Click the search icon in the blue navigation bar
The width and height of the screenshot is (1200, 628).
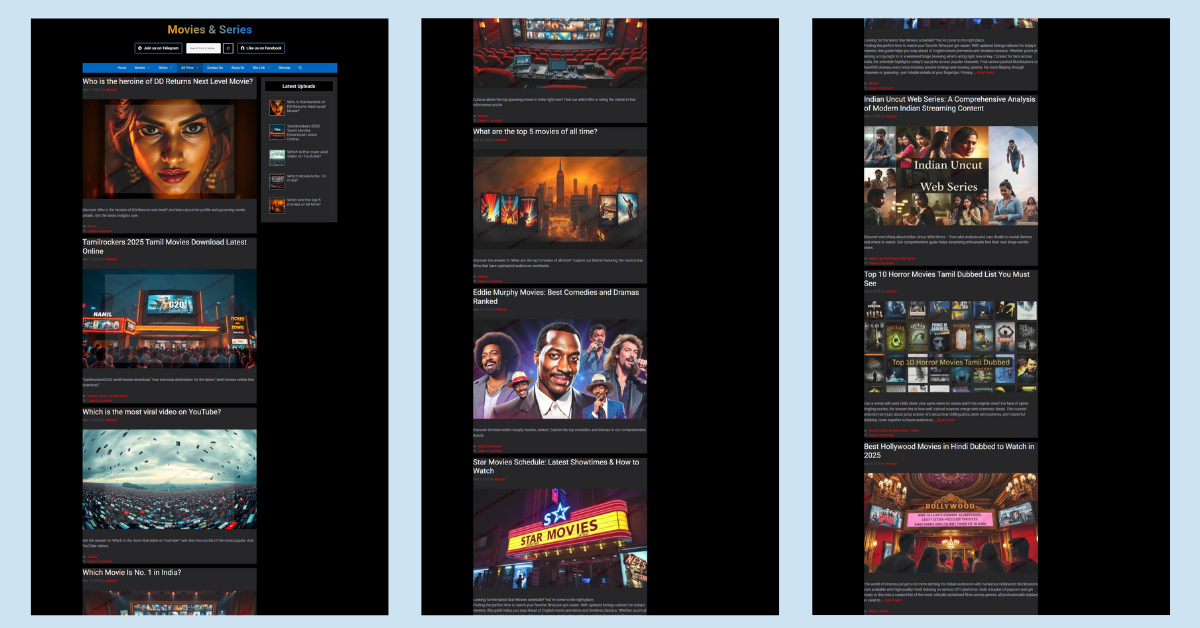click(x=300, y=68)
